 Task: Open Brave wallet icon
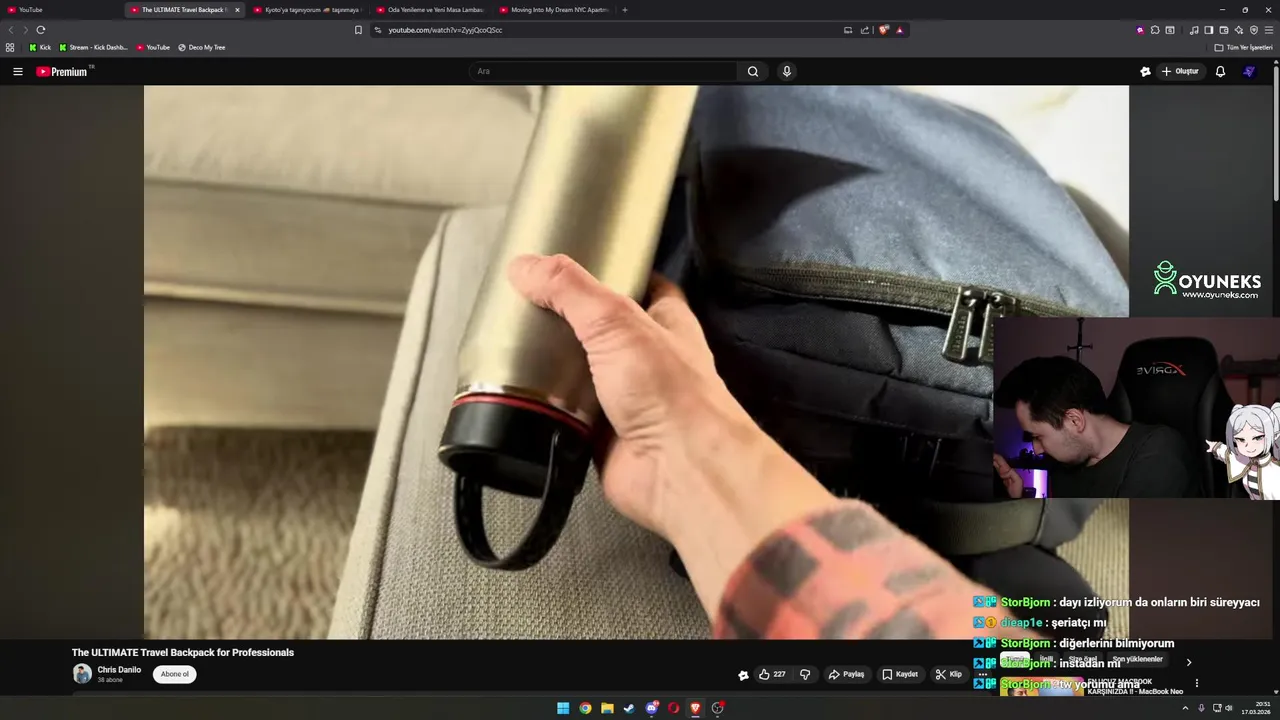[1223, 30]
